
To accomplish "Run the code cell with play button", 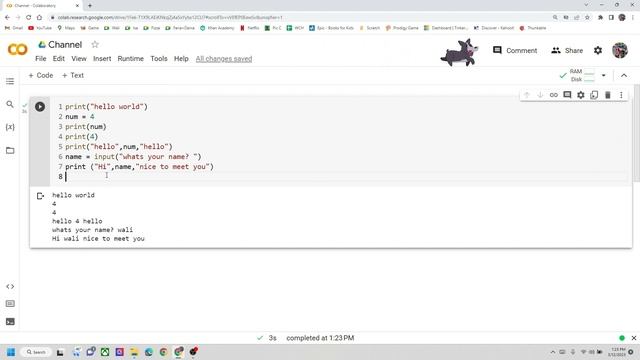I will point(40,107).
